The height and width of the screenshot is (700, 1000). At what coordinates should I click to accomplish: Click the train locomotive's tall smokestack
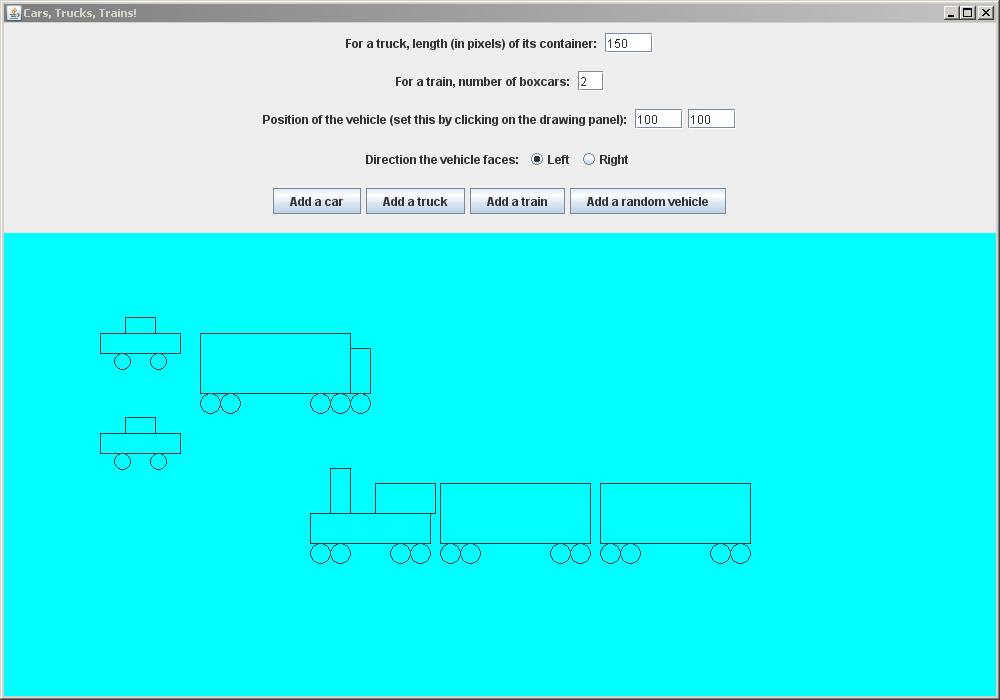point(340,490)
